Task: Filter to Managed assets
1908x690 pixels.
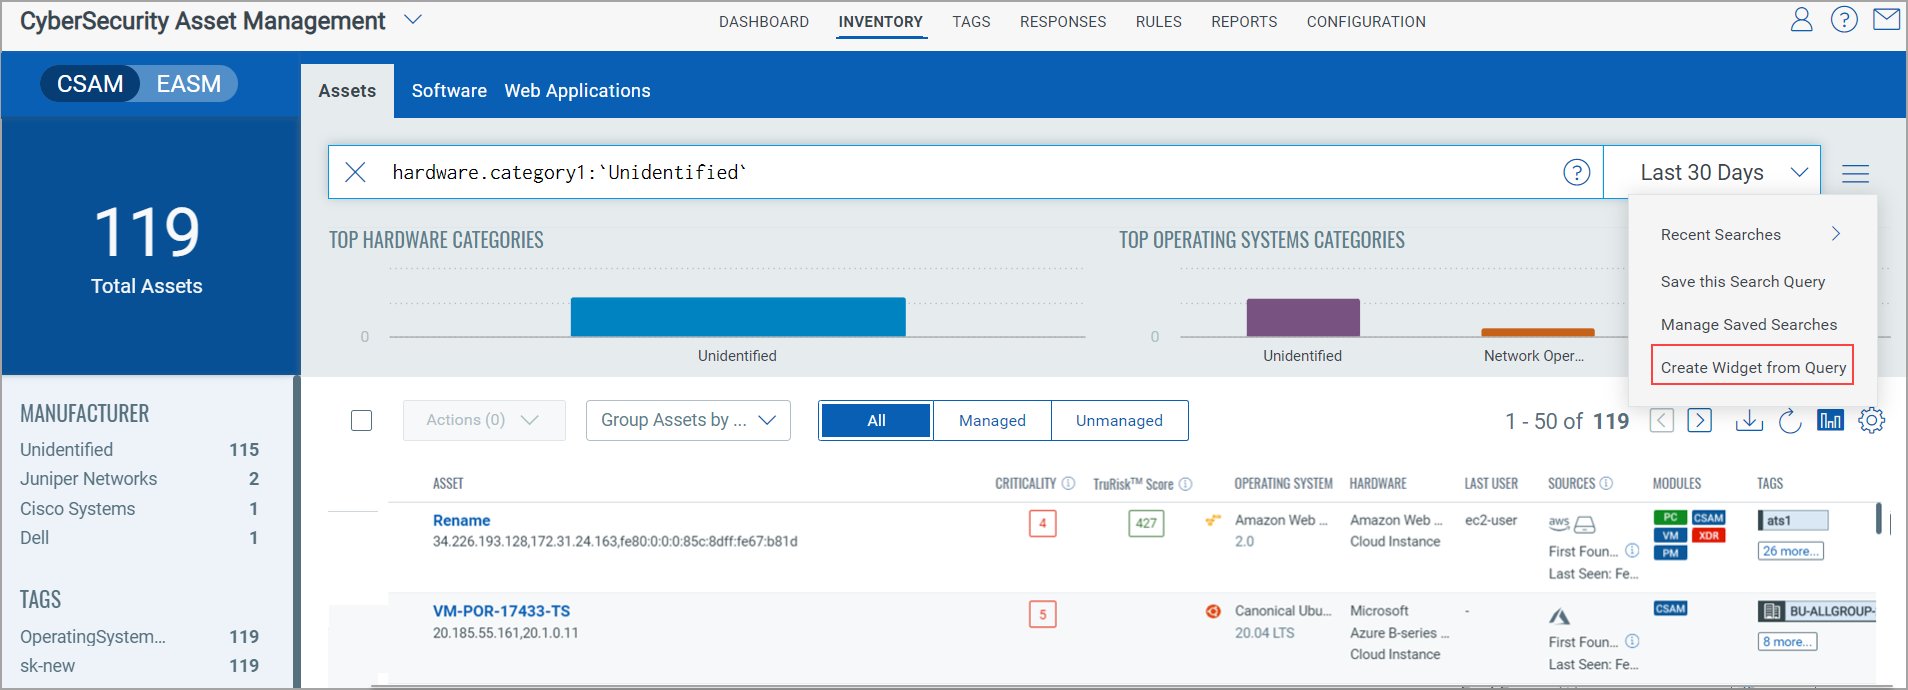Action: 992,420
